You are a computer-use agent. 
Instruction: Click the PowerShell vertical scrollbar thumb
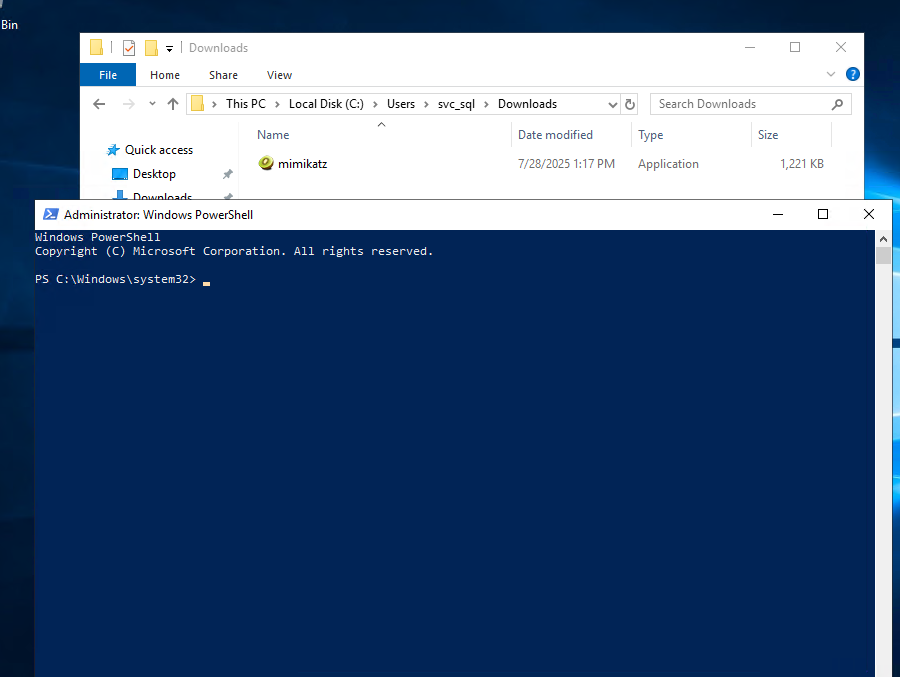click(x=883, y=256)
